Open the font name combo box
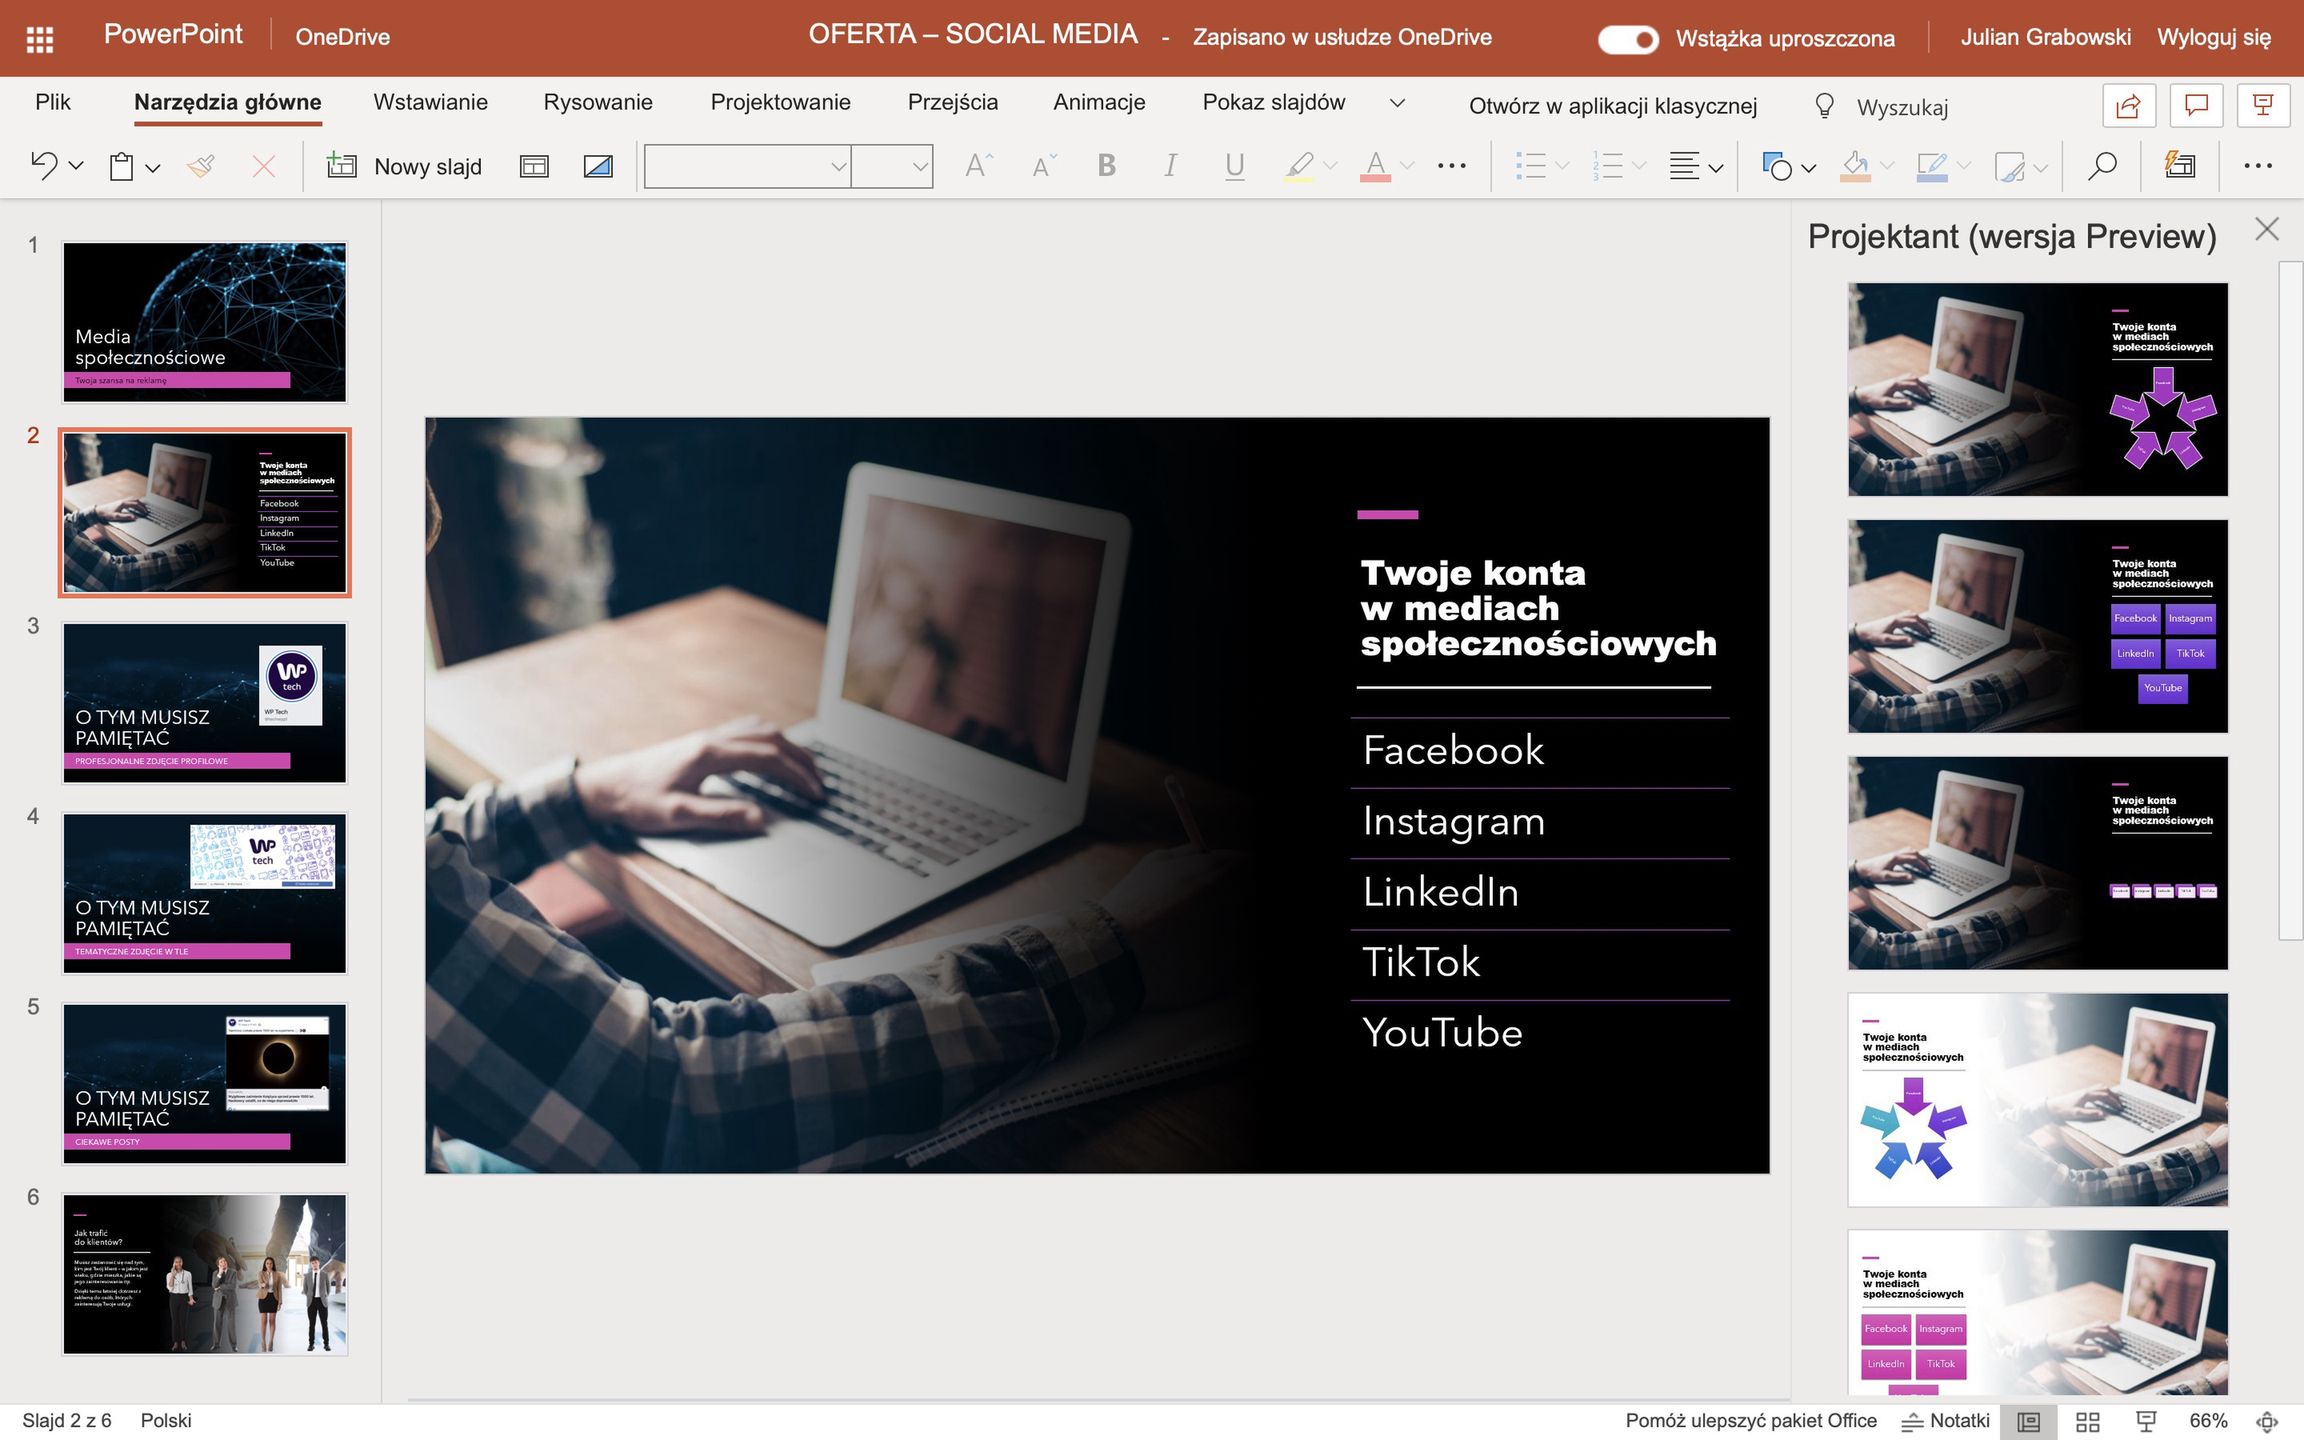This screenshot has width=2304, height=1440. (748, 166)
